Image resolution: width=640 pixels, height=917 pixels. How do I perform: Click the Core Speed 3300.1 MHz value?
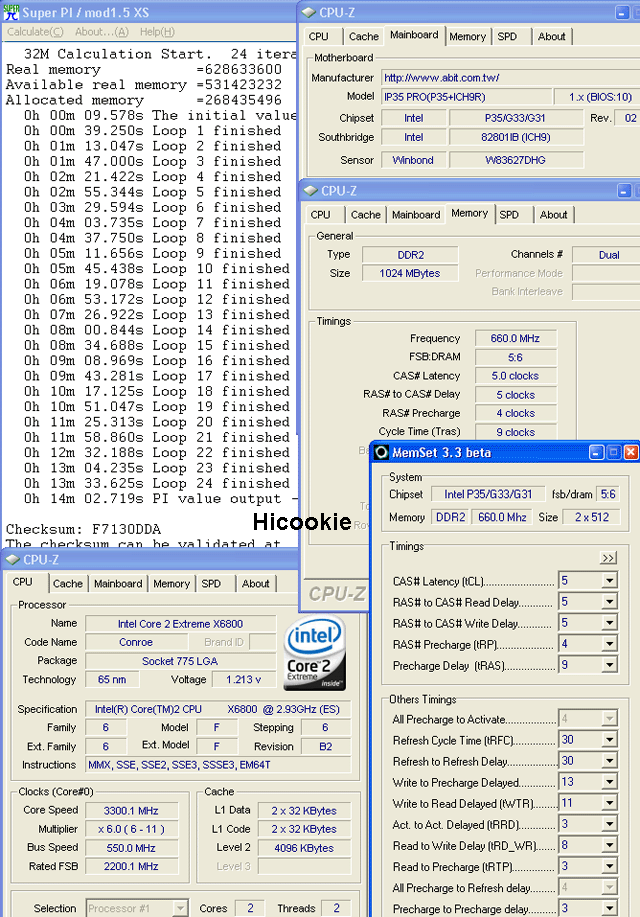[131, 811]
